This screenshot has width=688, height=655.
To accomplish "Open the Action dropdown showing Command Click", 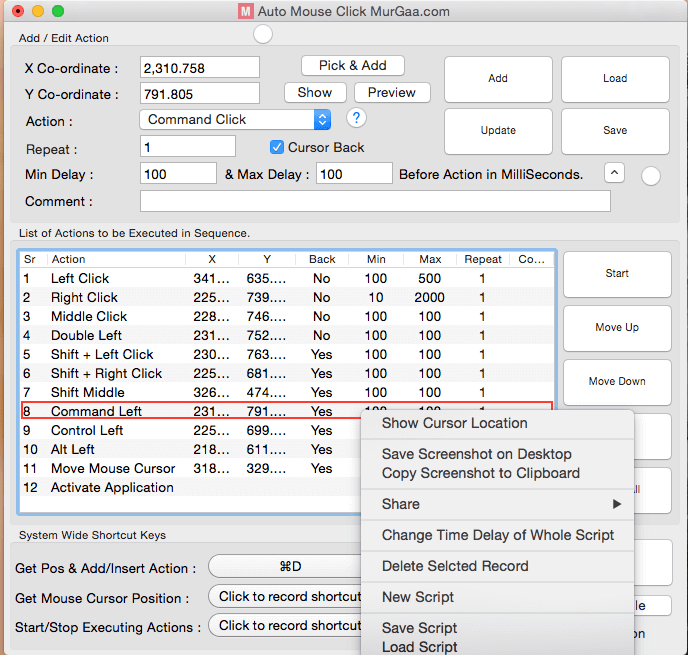I will pyautogui.click(x=235, y=119).
